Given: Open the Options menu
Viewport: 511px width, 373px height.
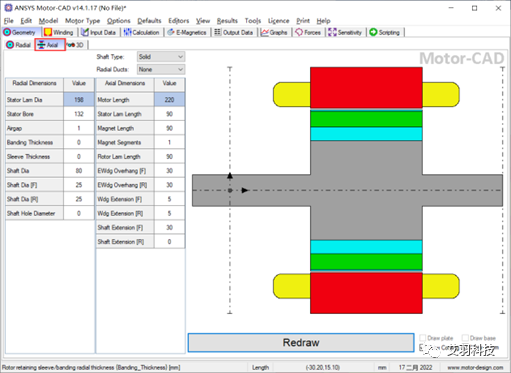Looking at the screenshot, I should [x=118, y=21].
